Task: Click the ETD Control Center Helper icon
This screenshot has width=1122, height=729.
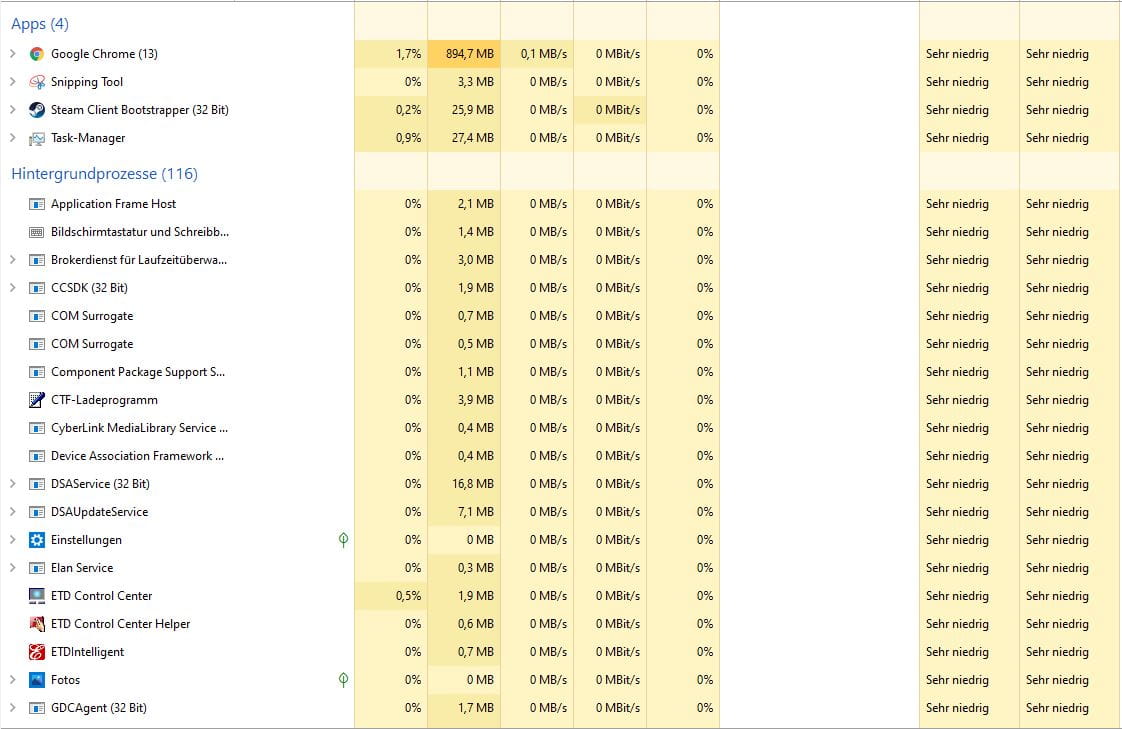Action: pyautogui.click(x=37, y=624)
